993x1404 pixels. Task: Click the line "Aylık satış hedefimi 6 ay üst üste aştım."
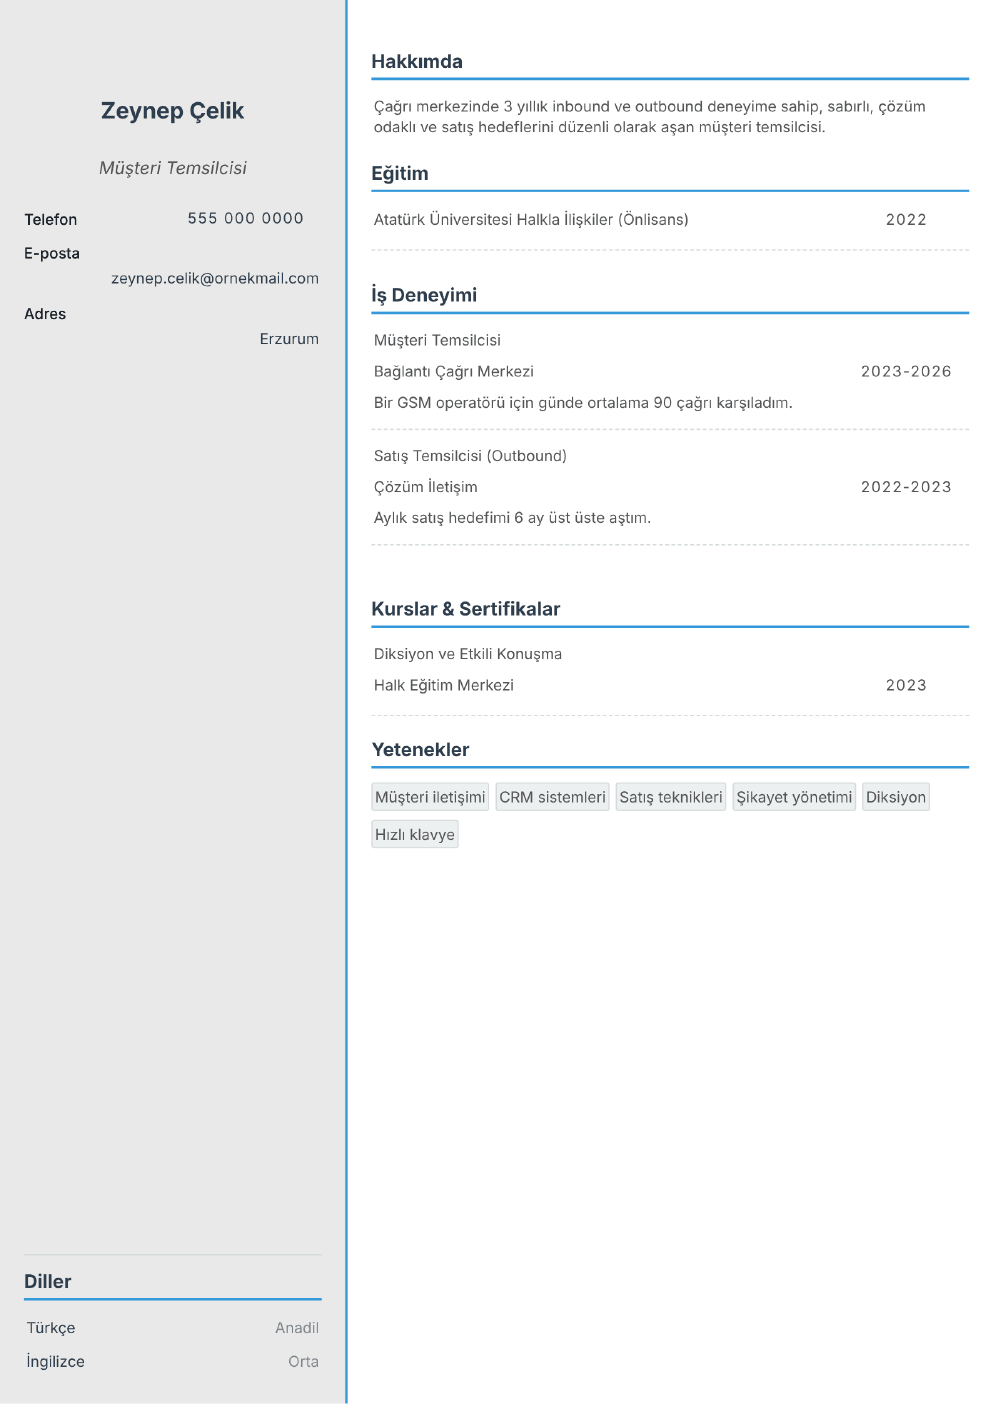point(512,518)
